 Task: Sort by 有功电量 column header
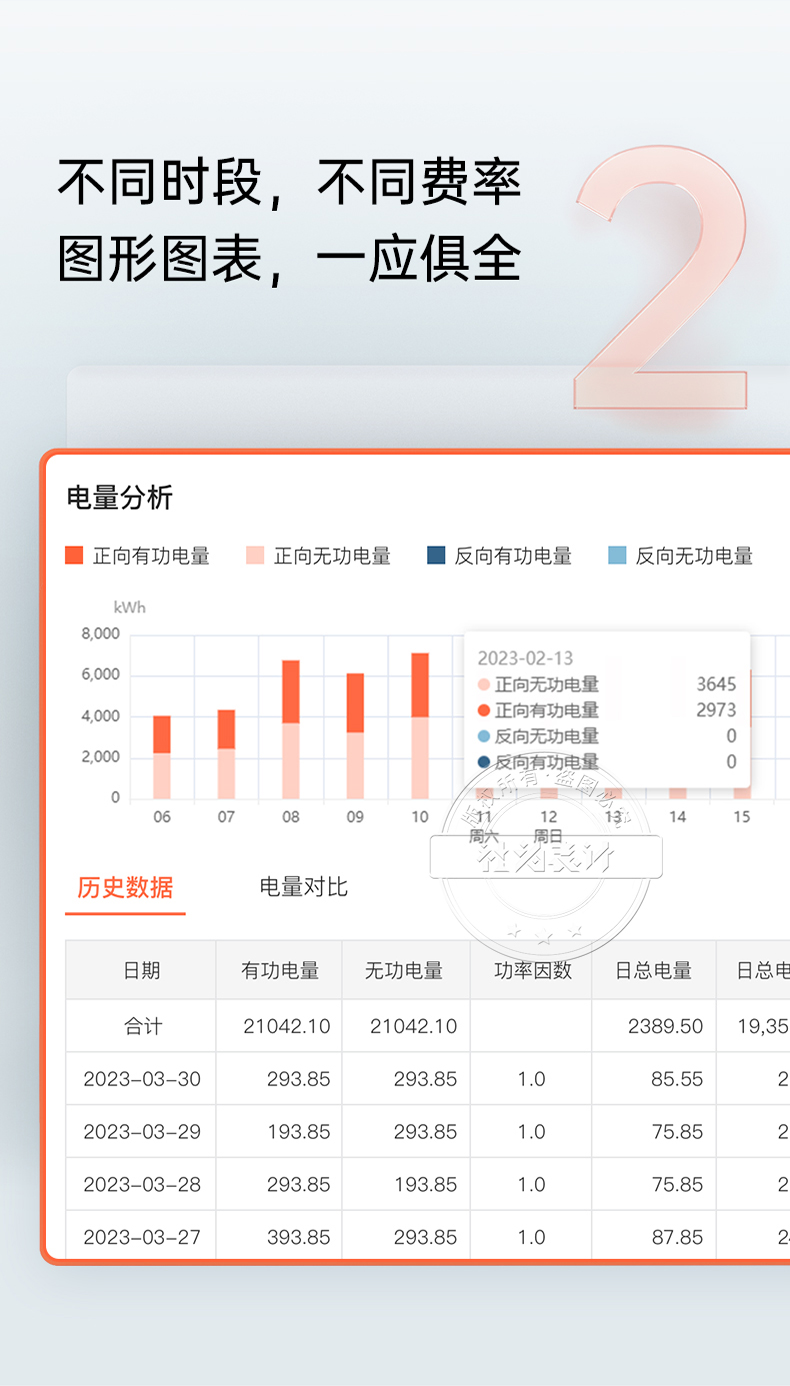(x=279, y=970)
